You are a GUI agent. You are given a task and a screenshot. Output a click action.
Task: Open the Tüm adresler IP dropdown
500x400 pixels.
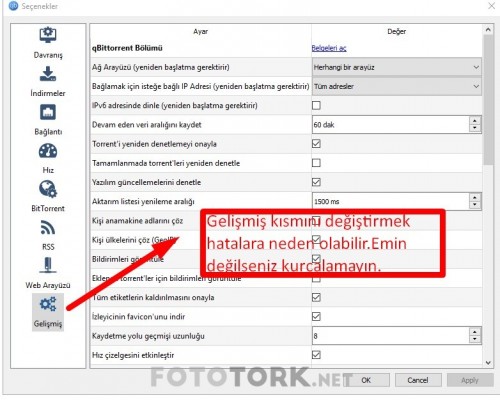click(397, 87)
